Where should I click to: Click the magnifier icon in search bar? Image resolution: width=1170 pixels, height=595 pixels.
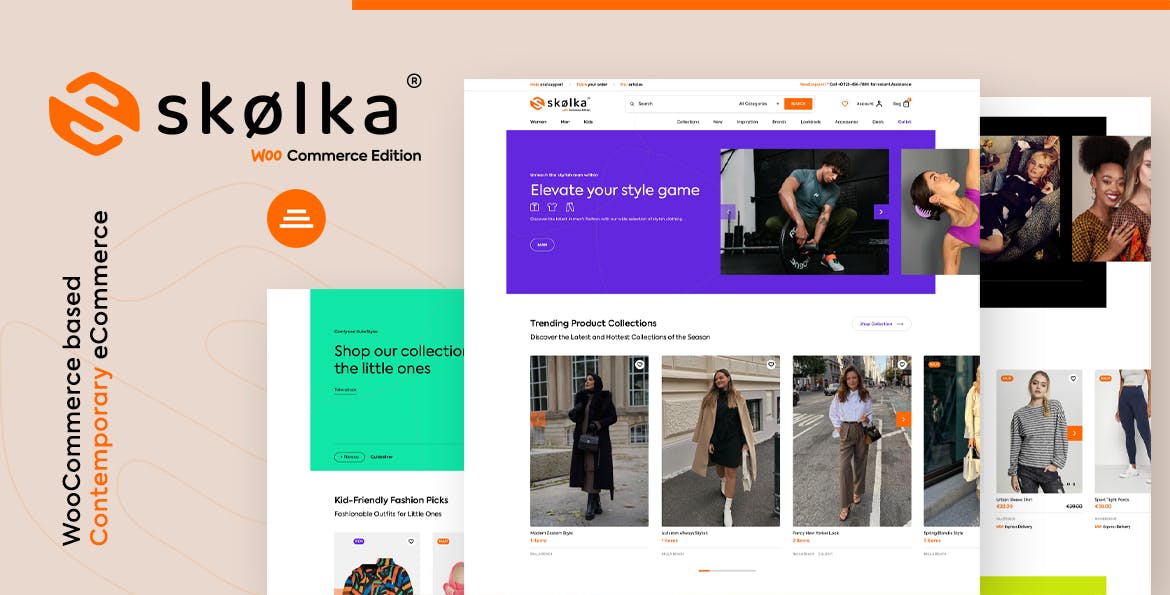632,104
